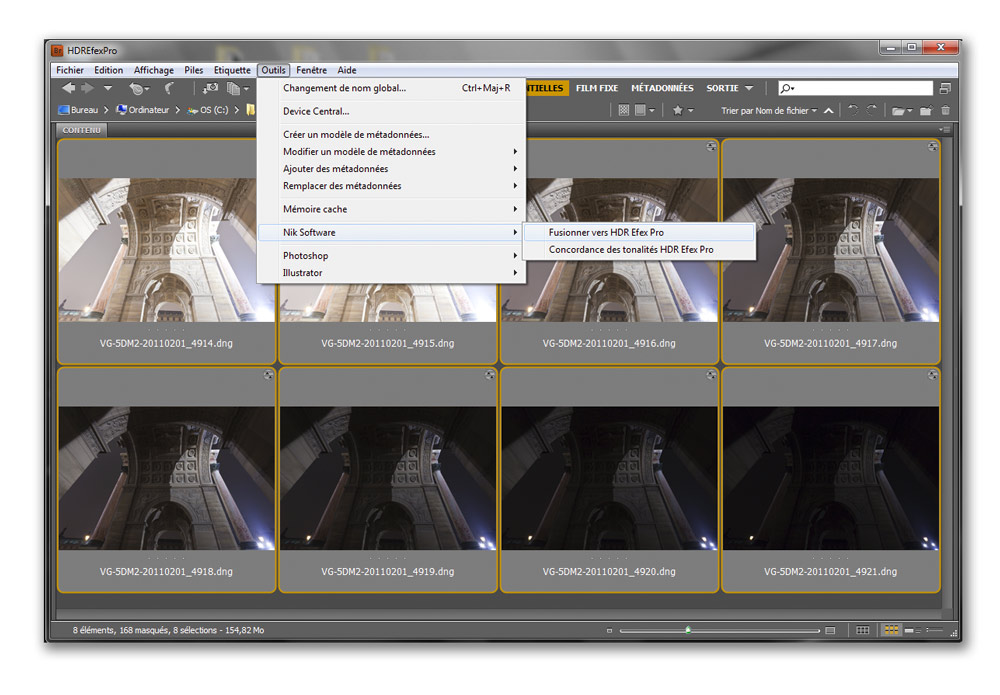Select thumbnail VG-5DM2-20110201_4921.dng
Viewport: 1000px width, 695px height.
[x=831, y=479]
